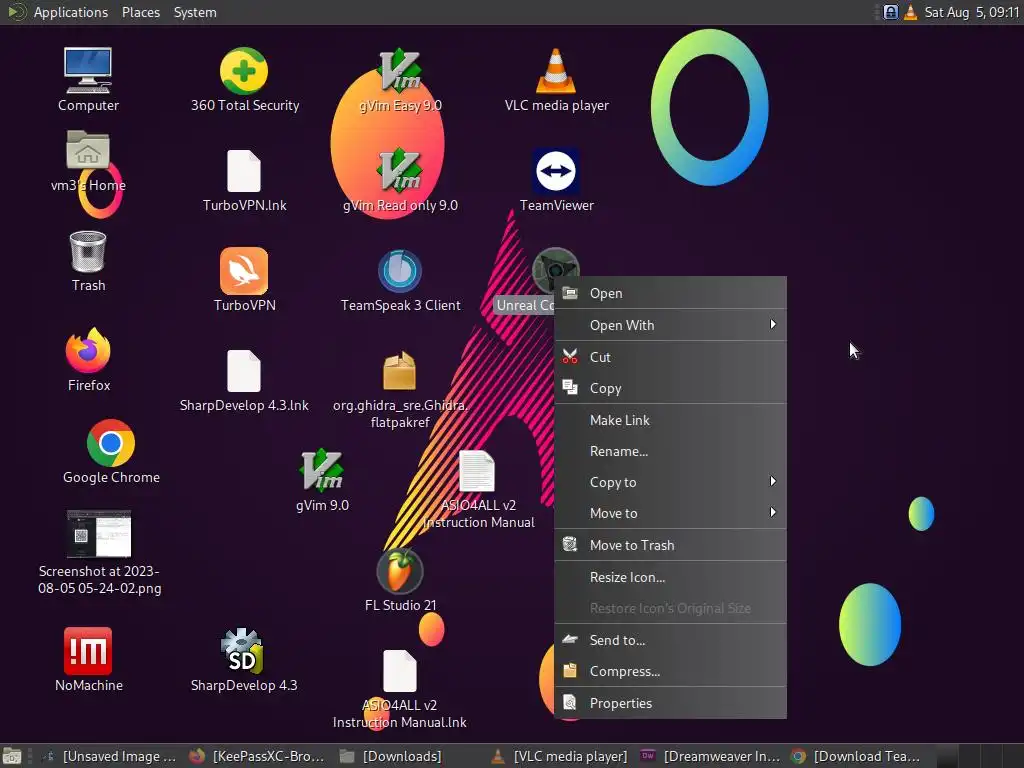Expand the Copy to submenu

tap(670, 482)
